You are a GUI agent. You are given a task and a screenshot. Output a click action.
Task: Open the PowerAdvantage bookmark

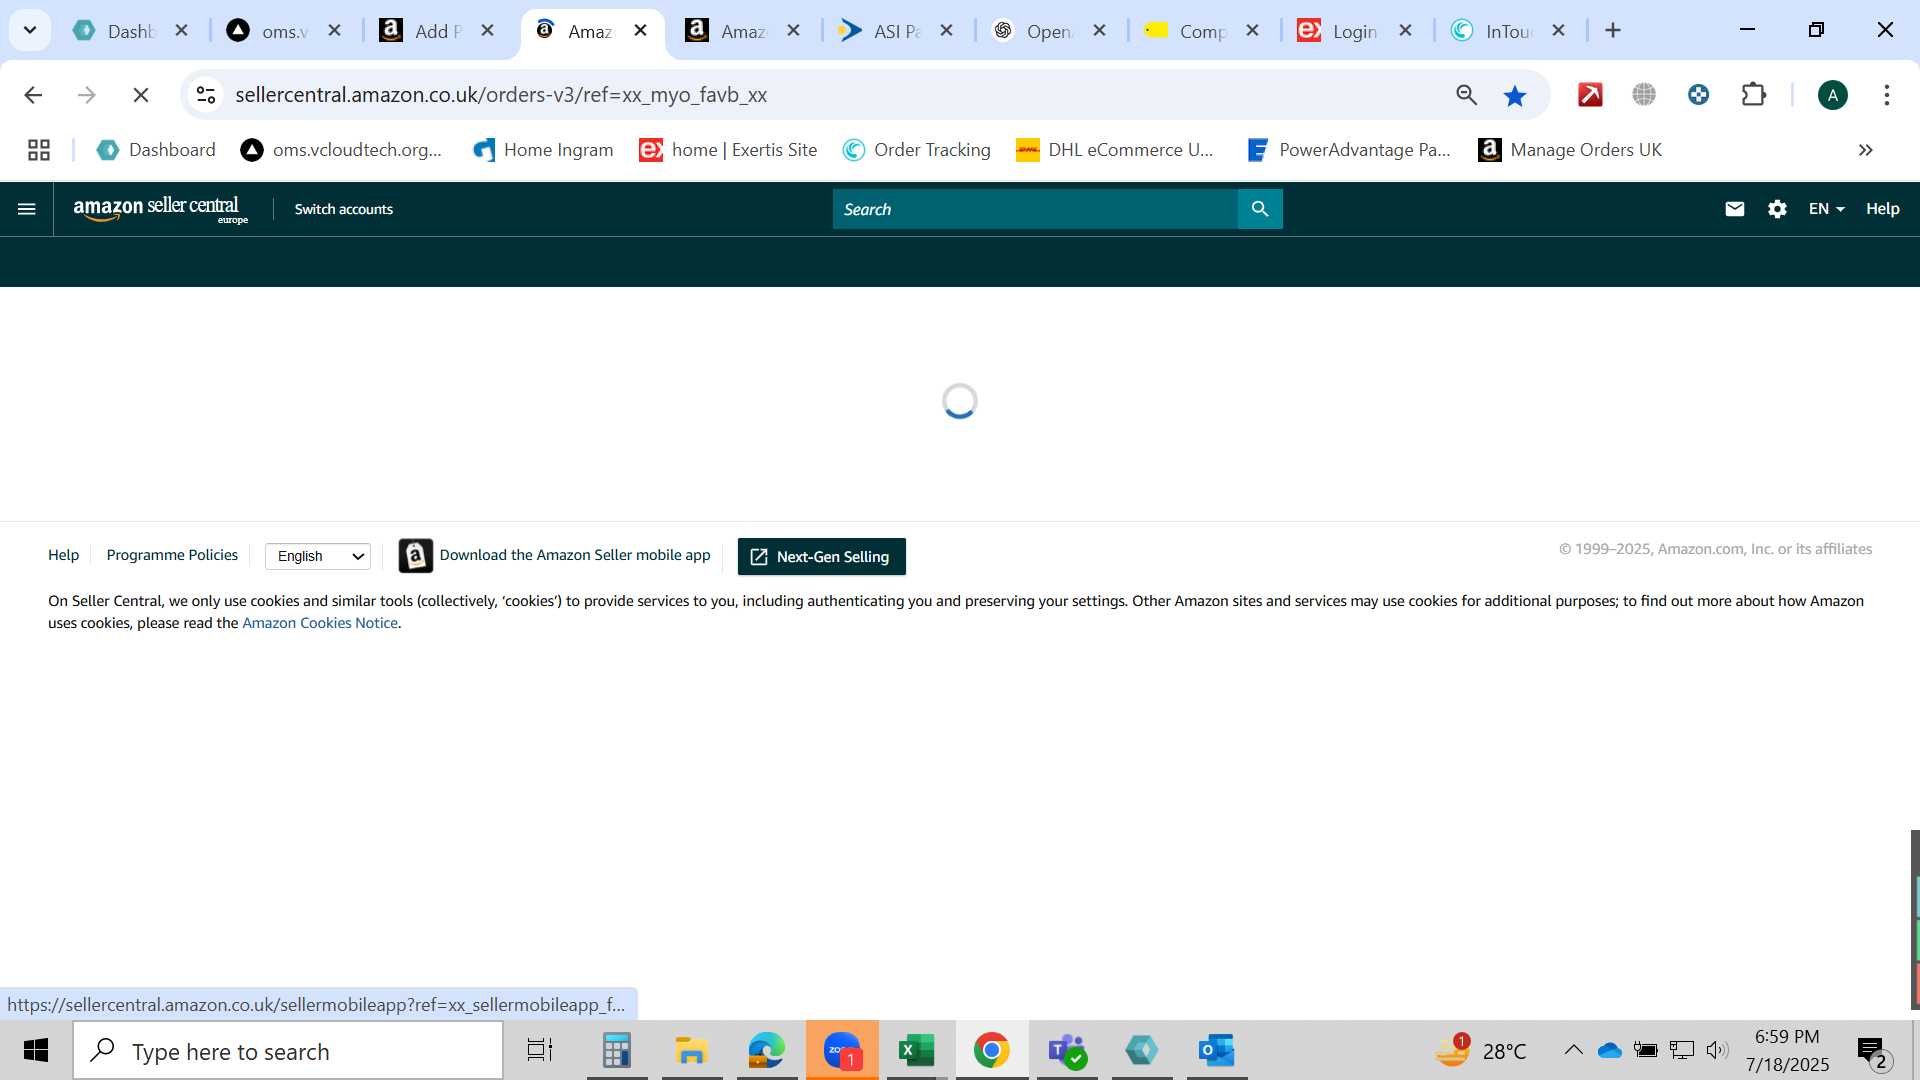tap(1348, 150)
